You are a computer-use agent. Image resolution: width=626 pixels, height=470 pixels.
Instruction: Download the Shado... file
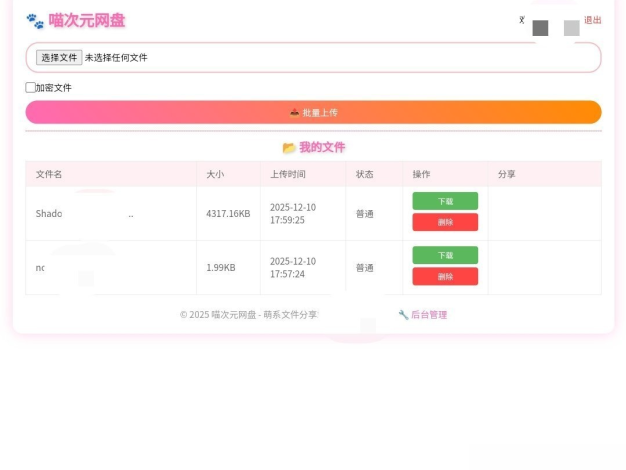click(445, 201)
